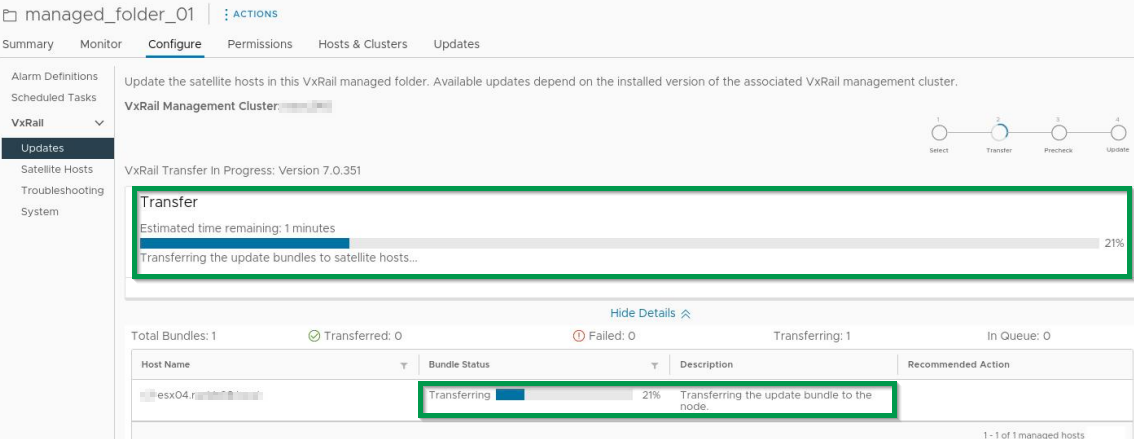Click 'In Queue: 0' text
The width and height of the screenshot is (1134, 439).
1018,336
